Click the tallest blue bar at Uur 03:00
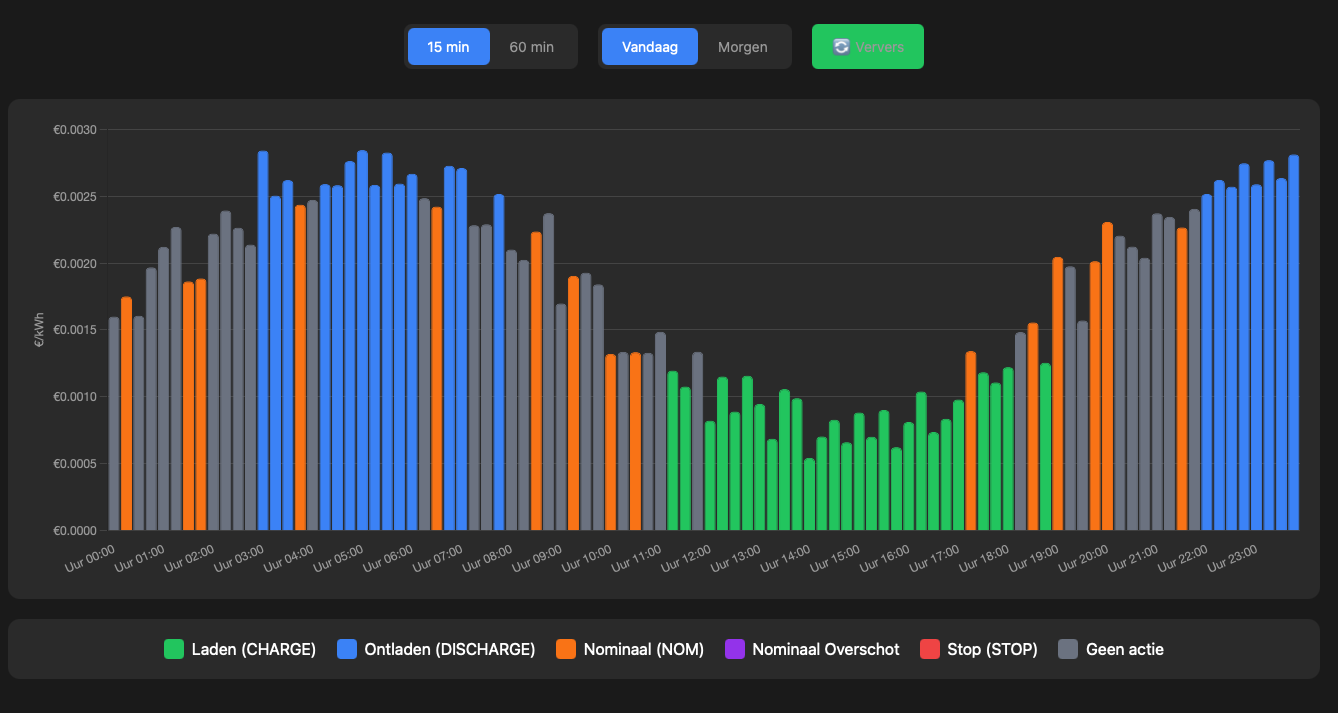Screen dimensions: 1338x713 coord(263,340)
